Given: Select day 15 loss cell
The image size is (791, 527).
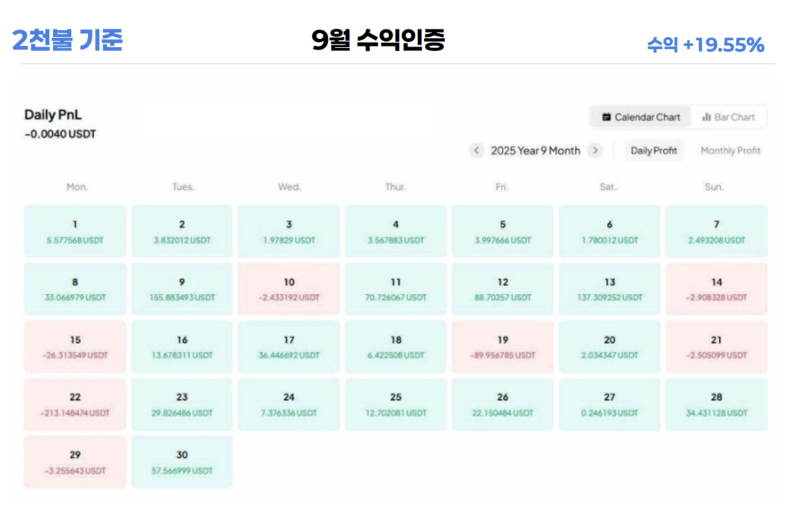Looking at the screenshot, I should coord(75,346).
